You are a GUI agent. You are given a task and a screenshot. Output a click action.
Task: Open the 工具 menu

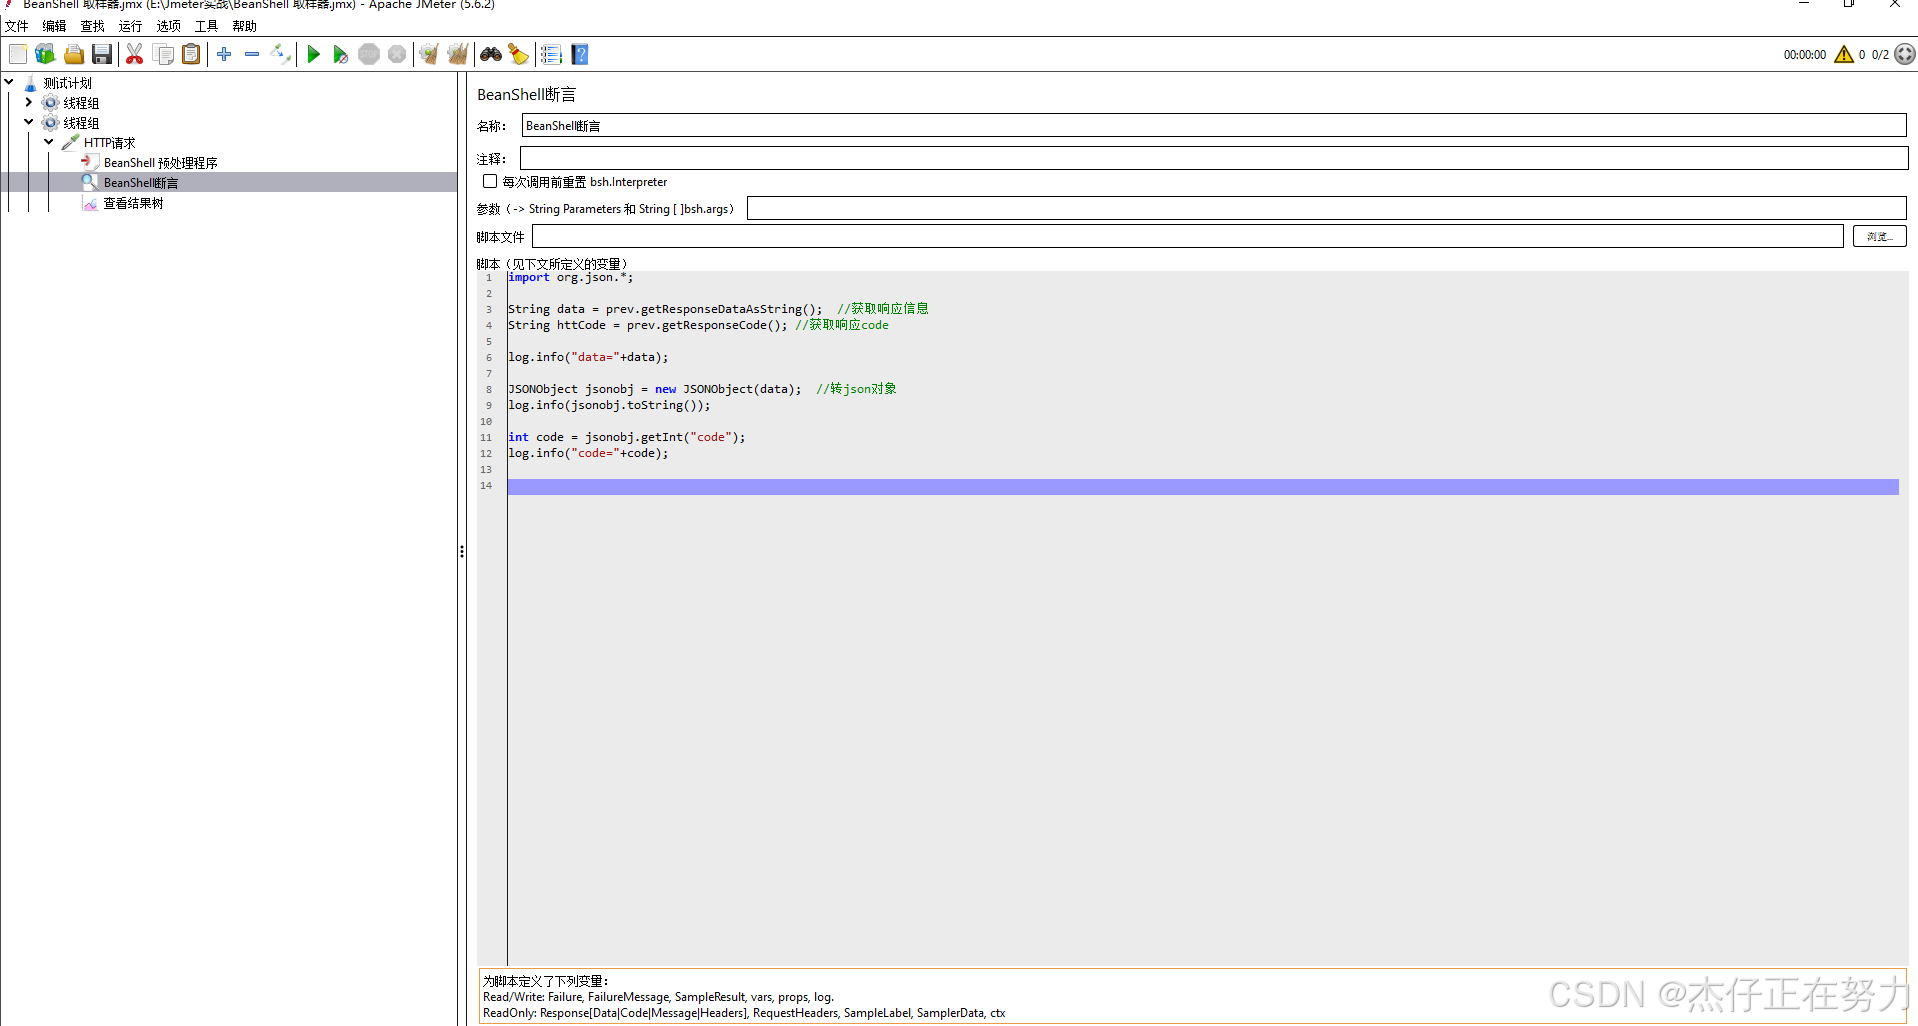[x=206, y=26]
